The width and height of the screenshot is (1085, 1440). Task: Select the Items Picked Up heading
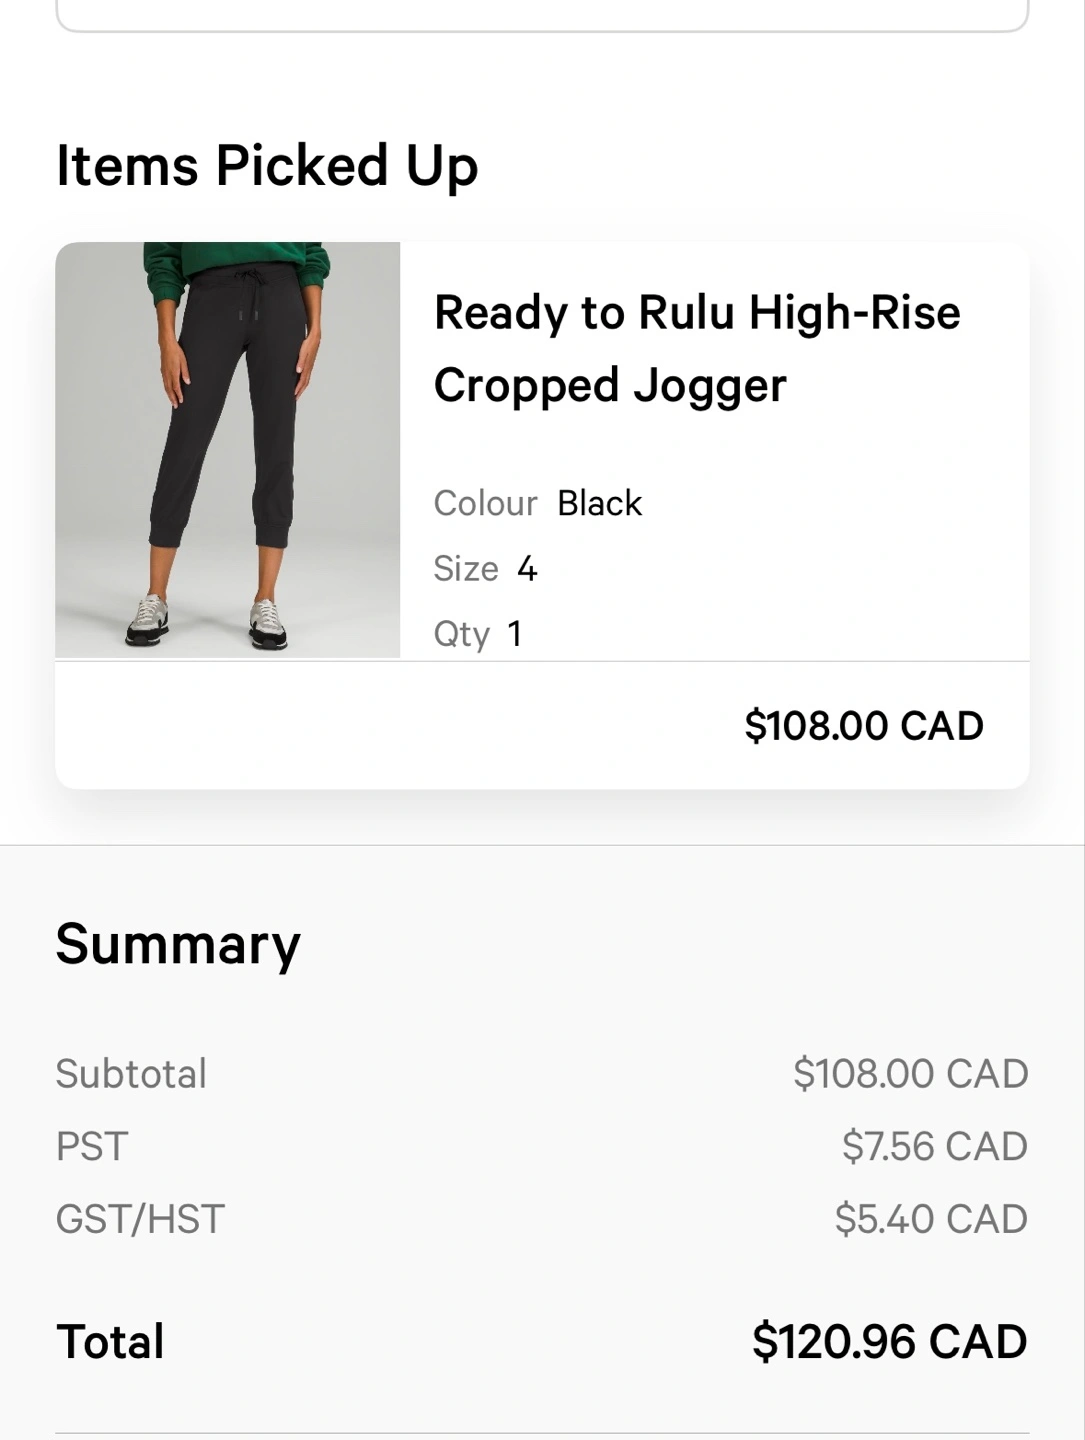[x=267, y=165]
